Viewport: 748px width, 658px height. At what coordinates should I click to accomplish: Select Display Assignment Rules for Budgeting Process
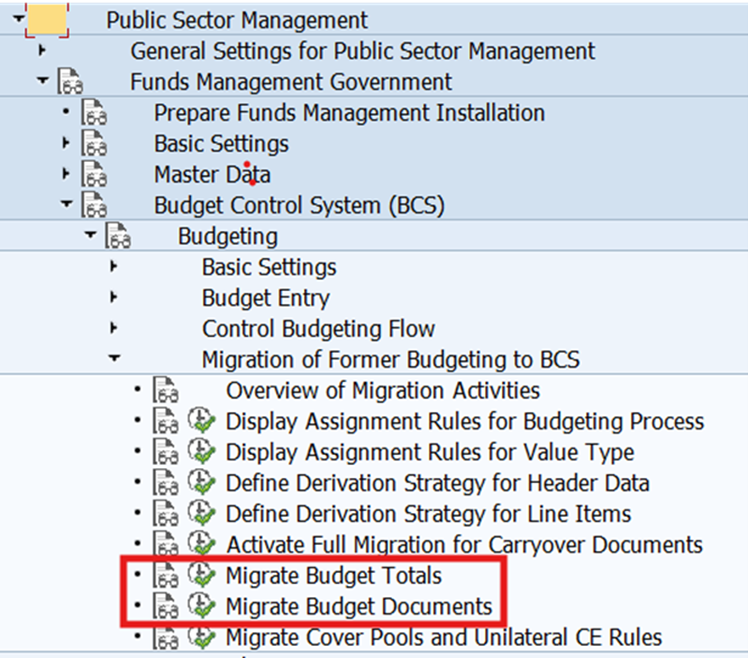465,422
